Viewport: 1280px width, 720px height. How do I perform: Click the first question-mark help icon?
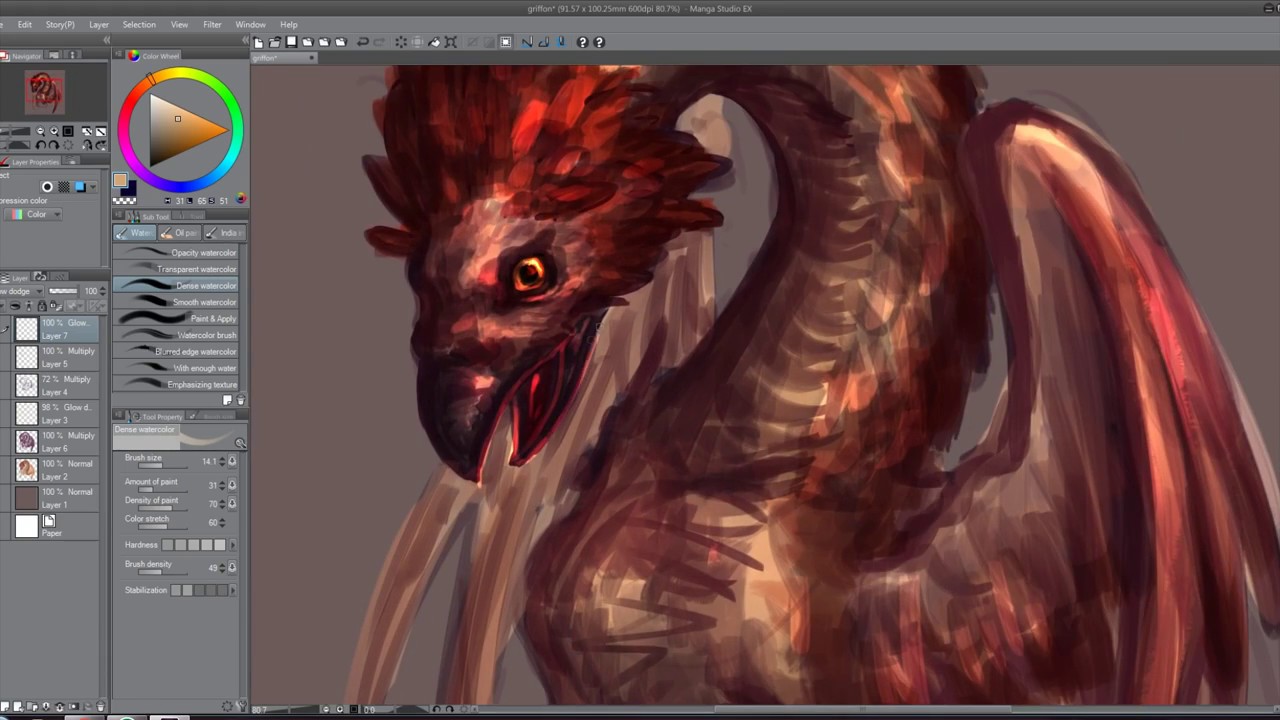(582, 42)
